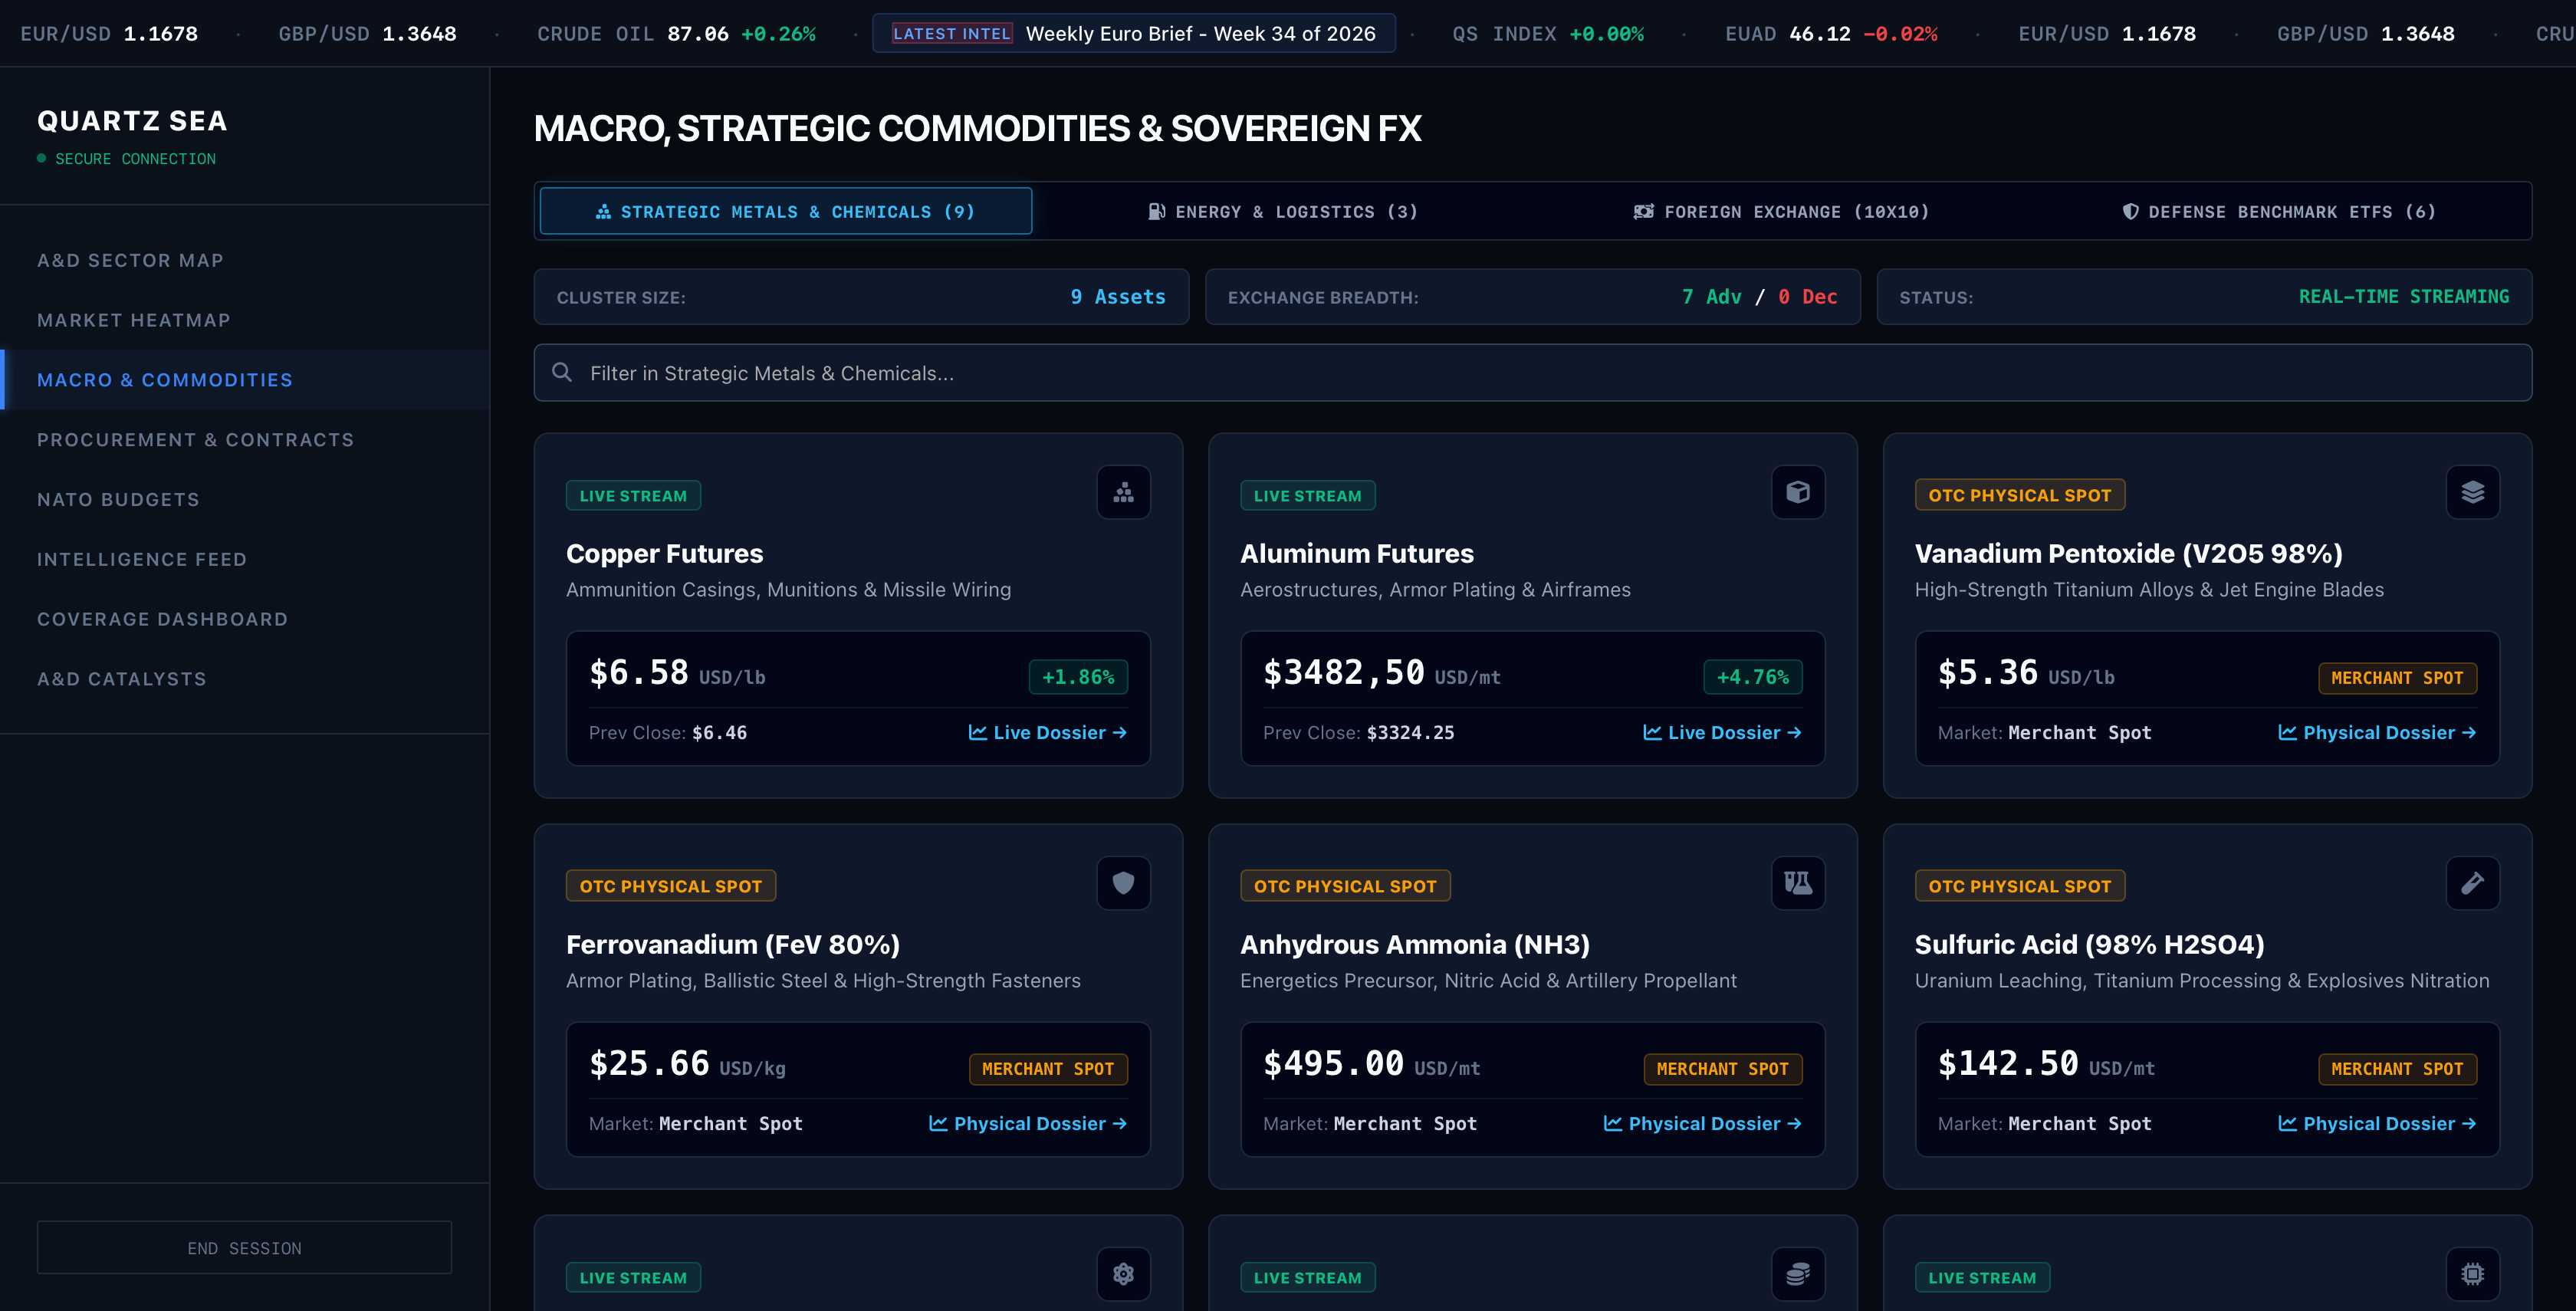Open Coverage Dashboard in sidebar

point(245,619)
